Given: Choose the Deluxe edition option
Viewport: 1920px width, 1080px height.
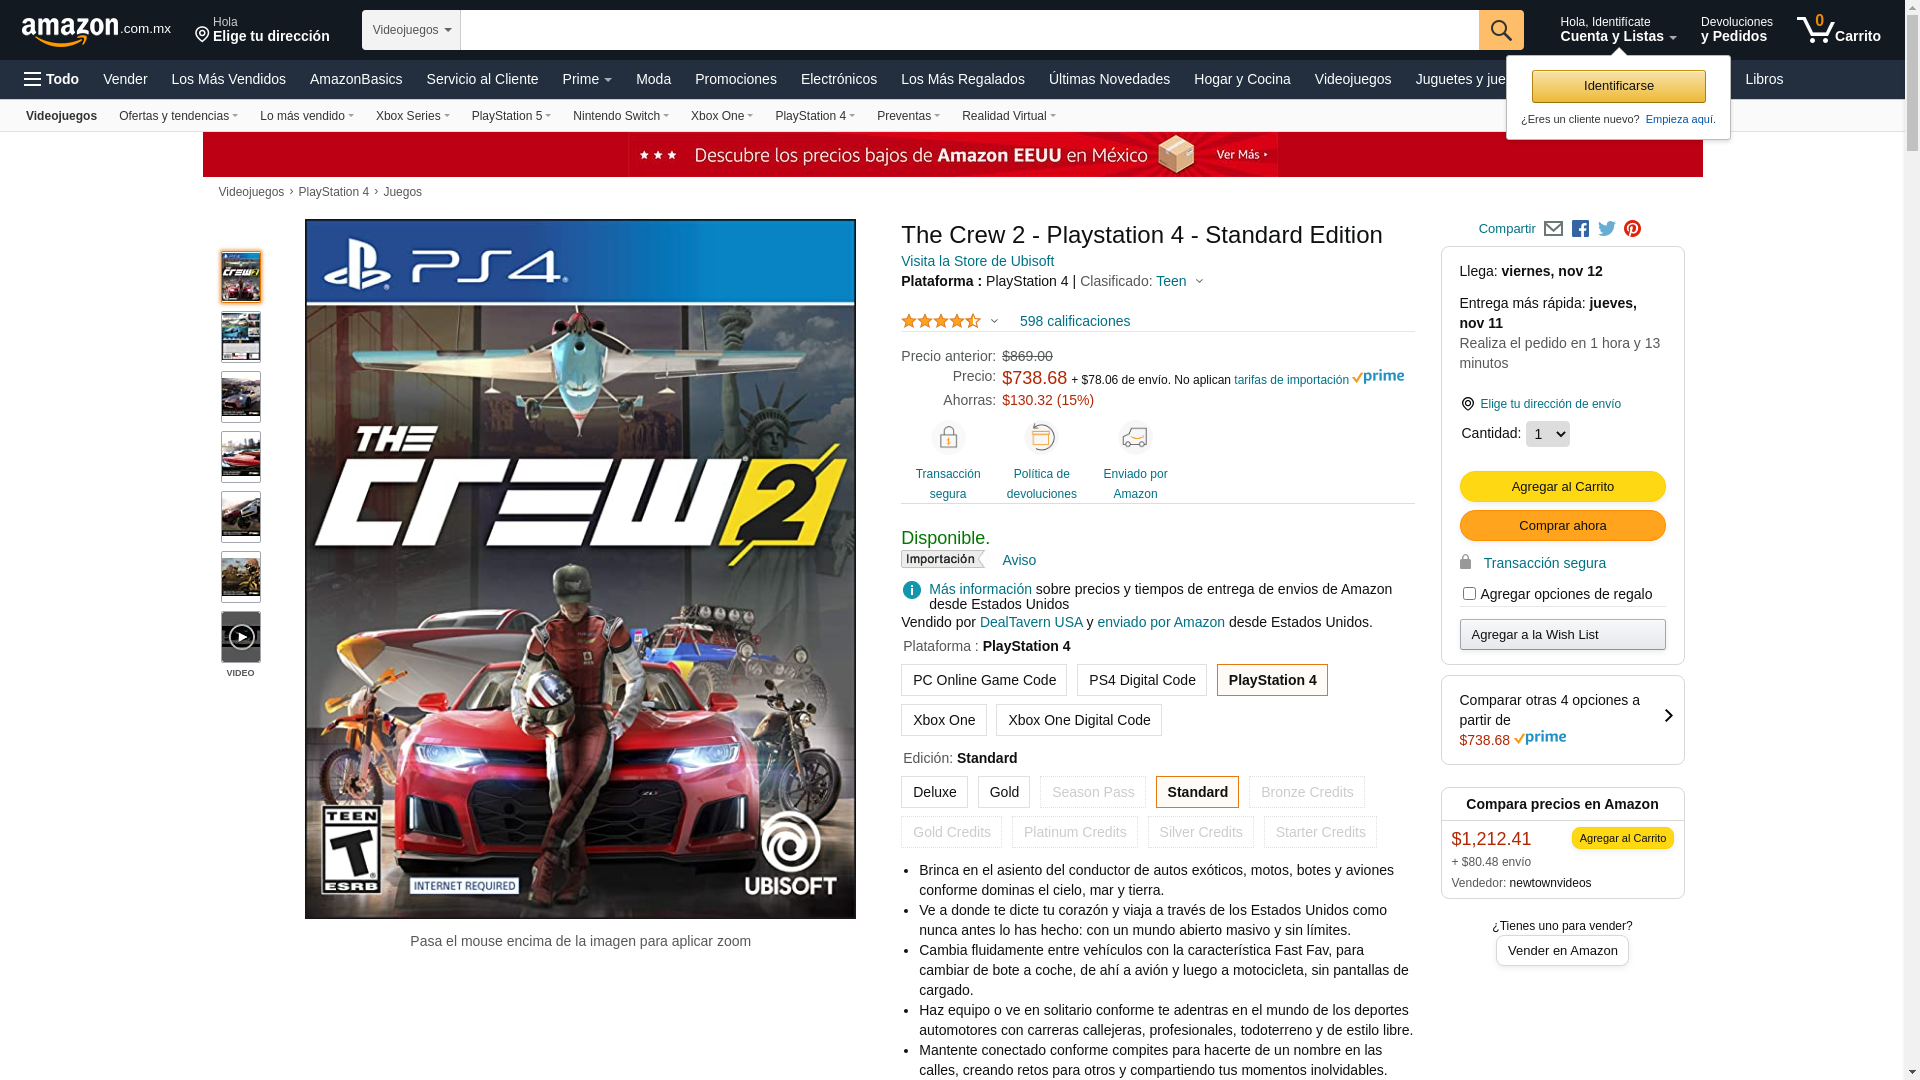Looking at the screenshot, I should pos(934,792).
